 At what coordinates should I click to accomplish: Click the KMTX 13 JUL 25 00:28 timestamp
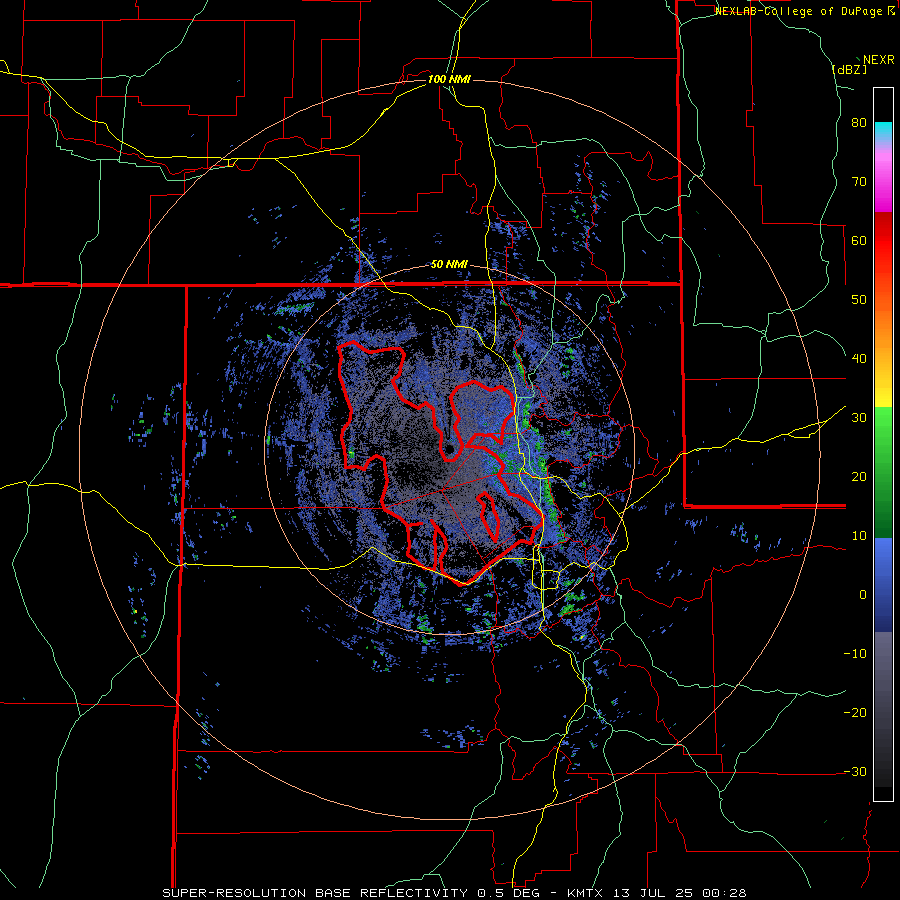click(657, 893)
